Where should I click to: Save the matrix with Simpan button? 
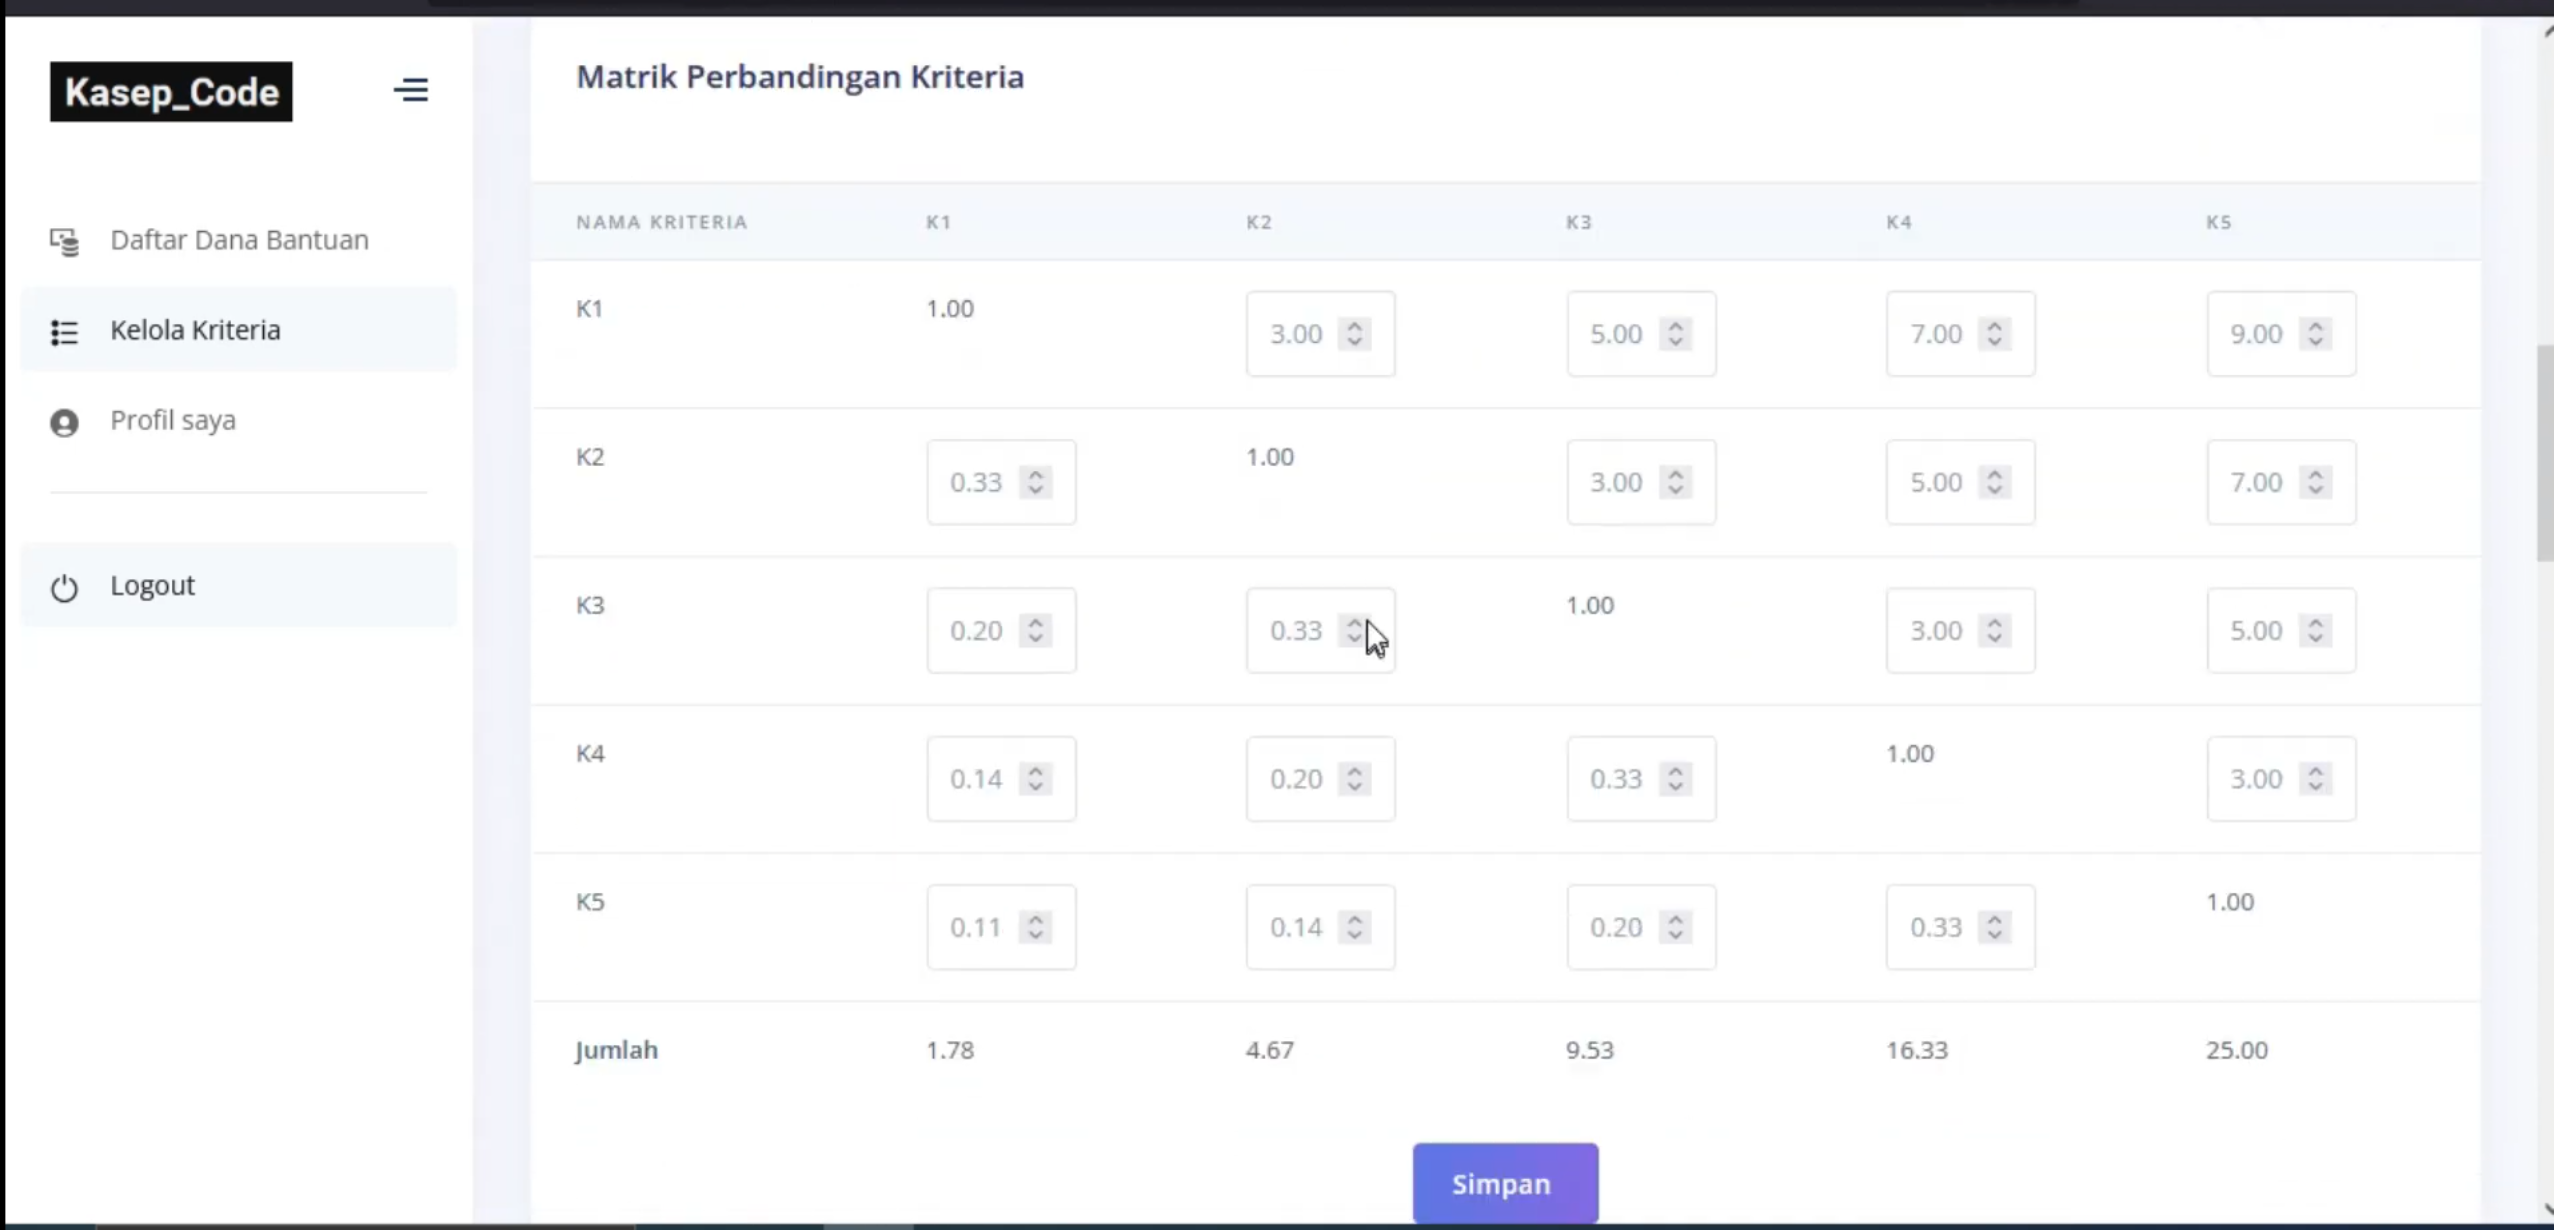(1505, 1183)
